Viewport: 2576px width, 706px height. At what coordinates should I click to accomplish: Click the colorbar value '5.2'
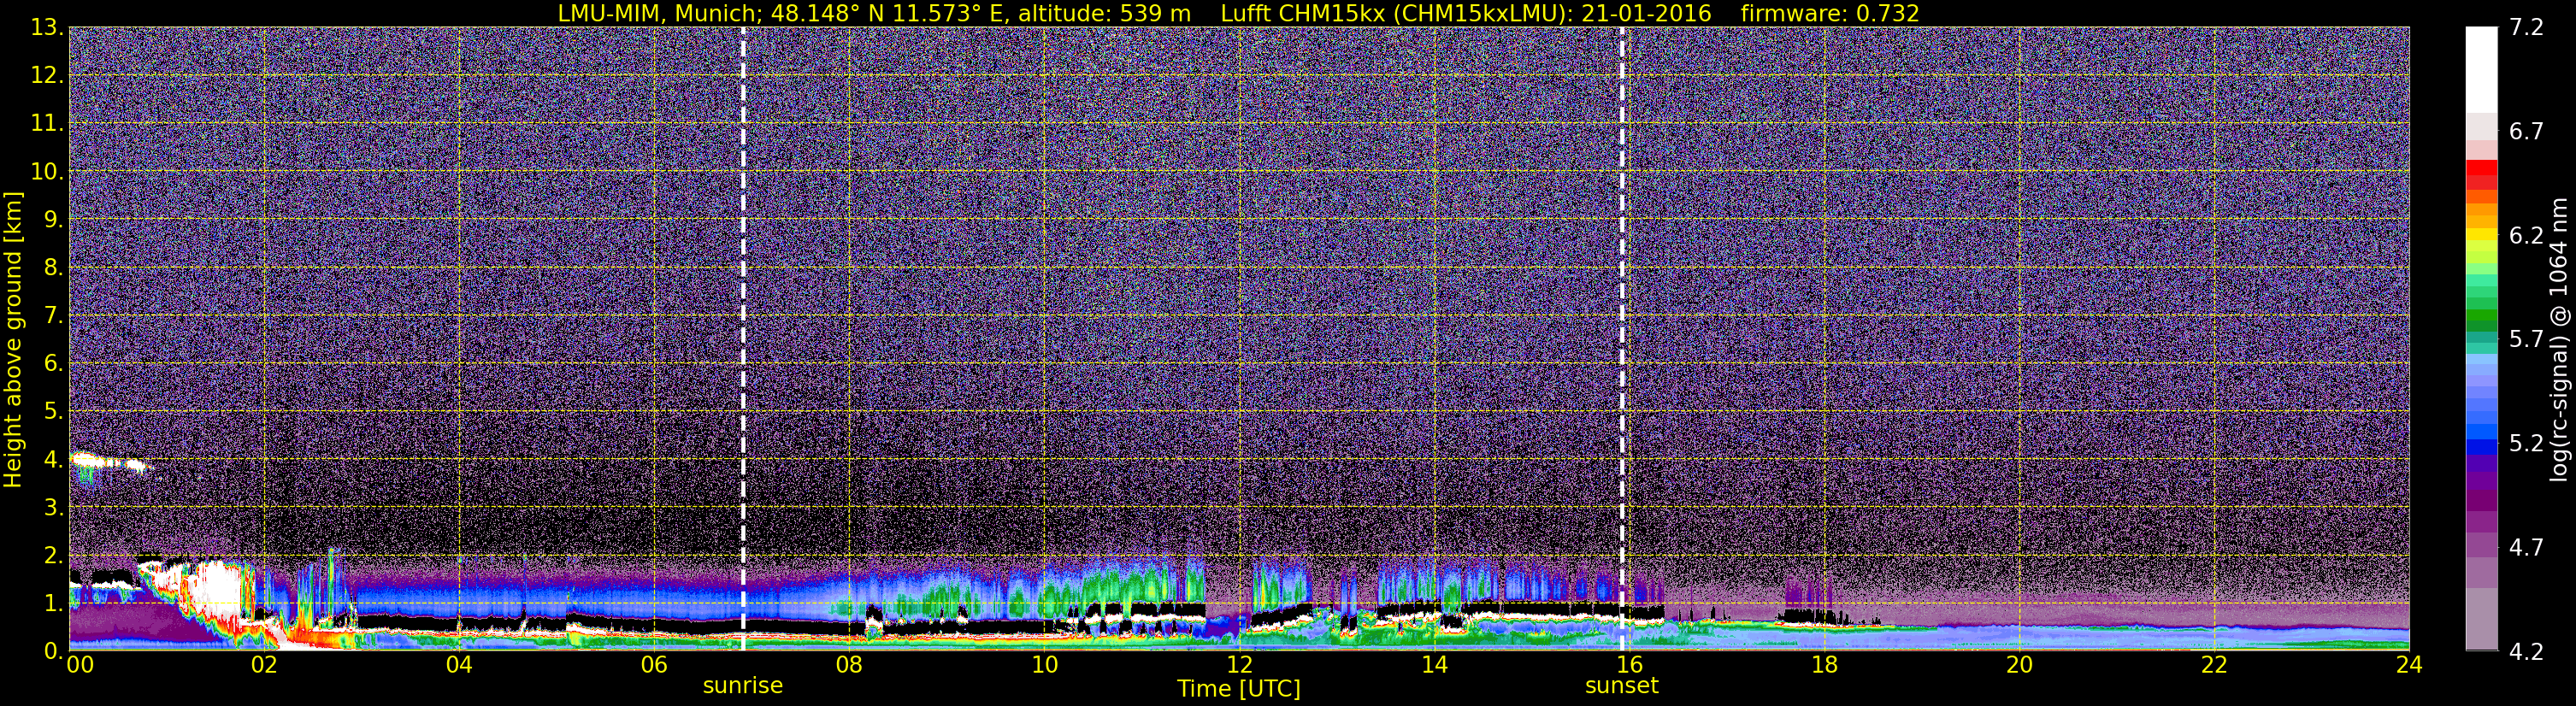tap(2526, 443)
